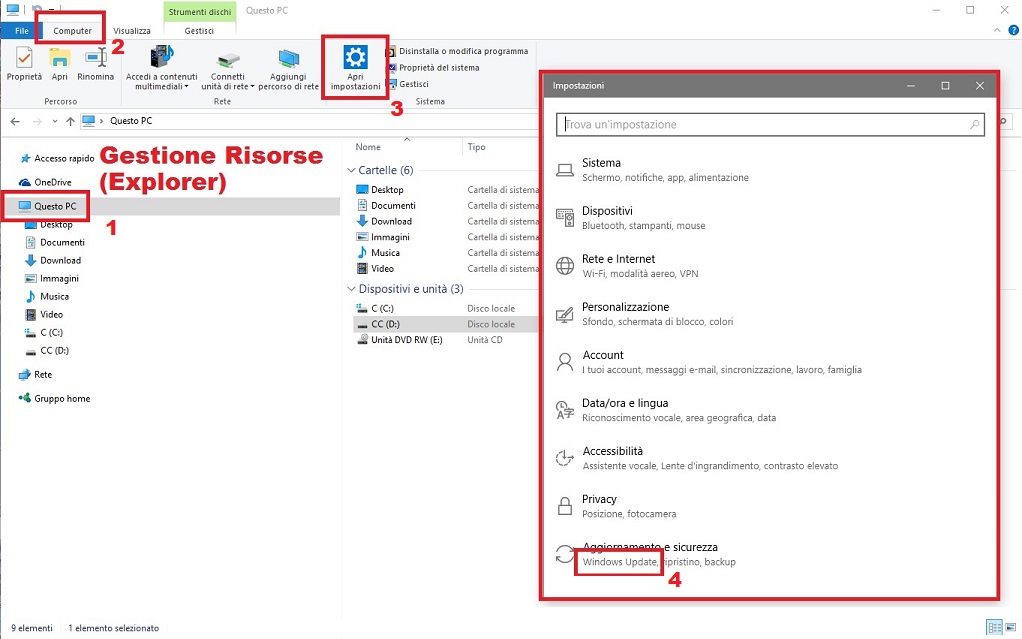
Task: Collapse the Dispositivi e unità (3) group
Action: [x=351, y=289]
